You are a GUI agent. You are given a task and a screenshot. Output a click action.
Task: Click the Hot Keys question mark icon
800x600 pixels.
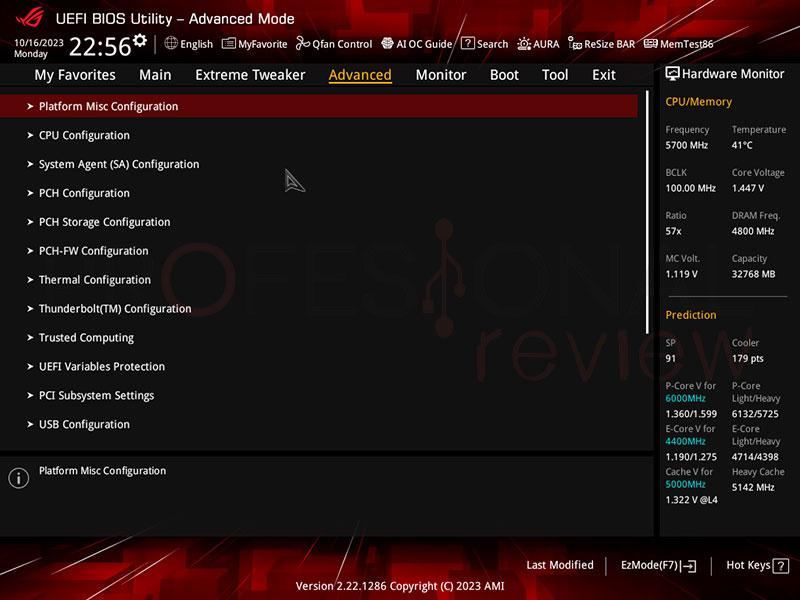pyautogui.click(x=781, y=566)
